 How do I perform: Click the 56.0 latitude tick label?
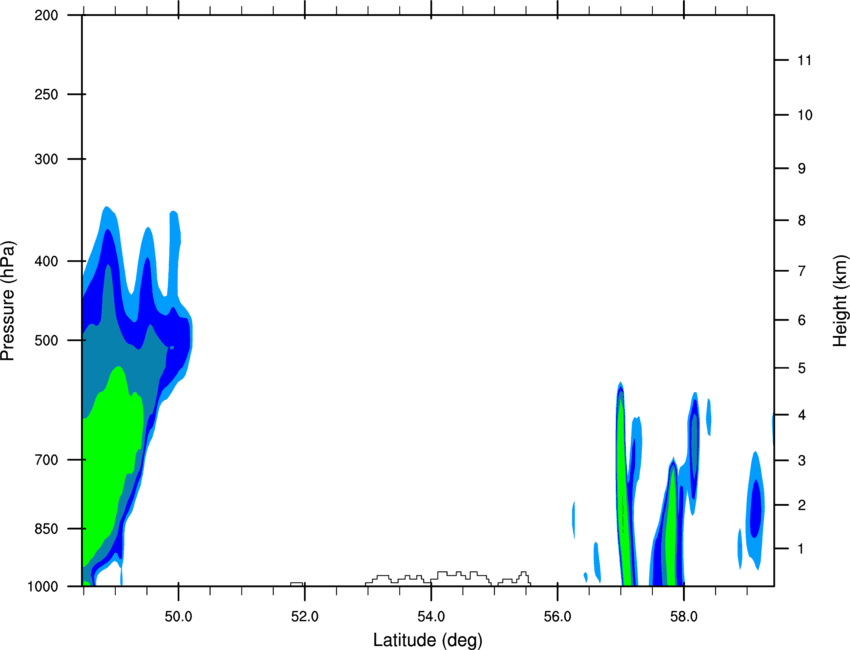tap(557, 617)
